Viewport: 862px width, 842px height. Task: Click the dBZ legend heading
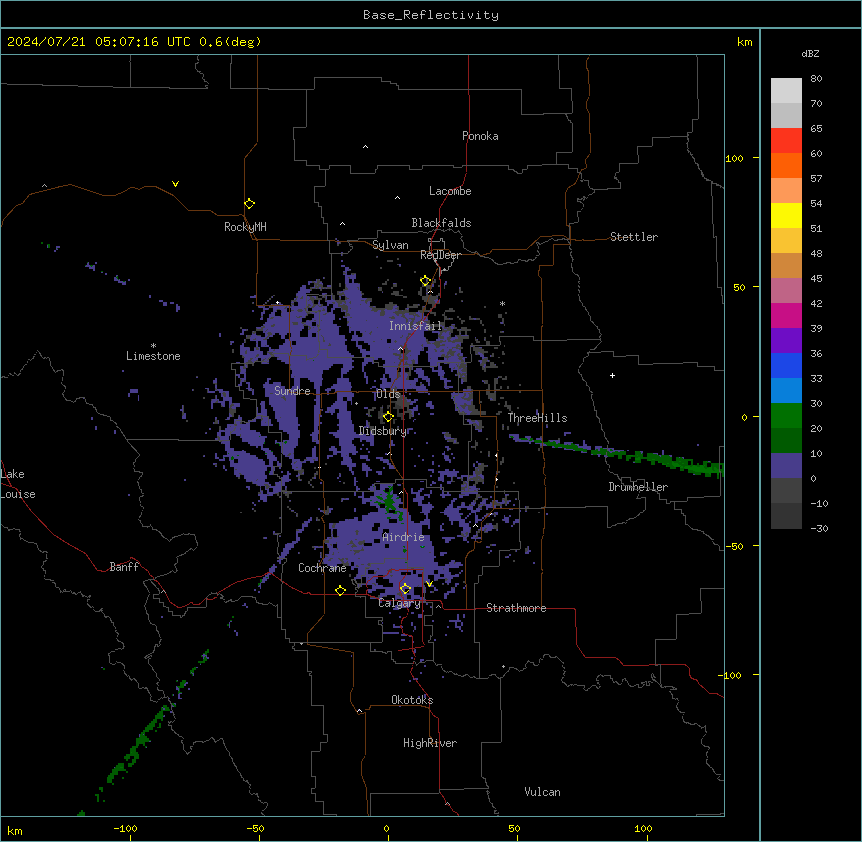pyautogui.click(x=810, y=54)
